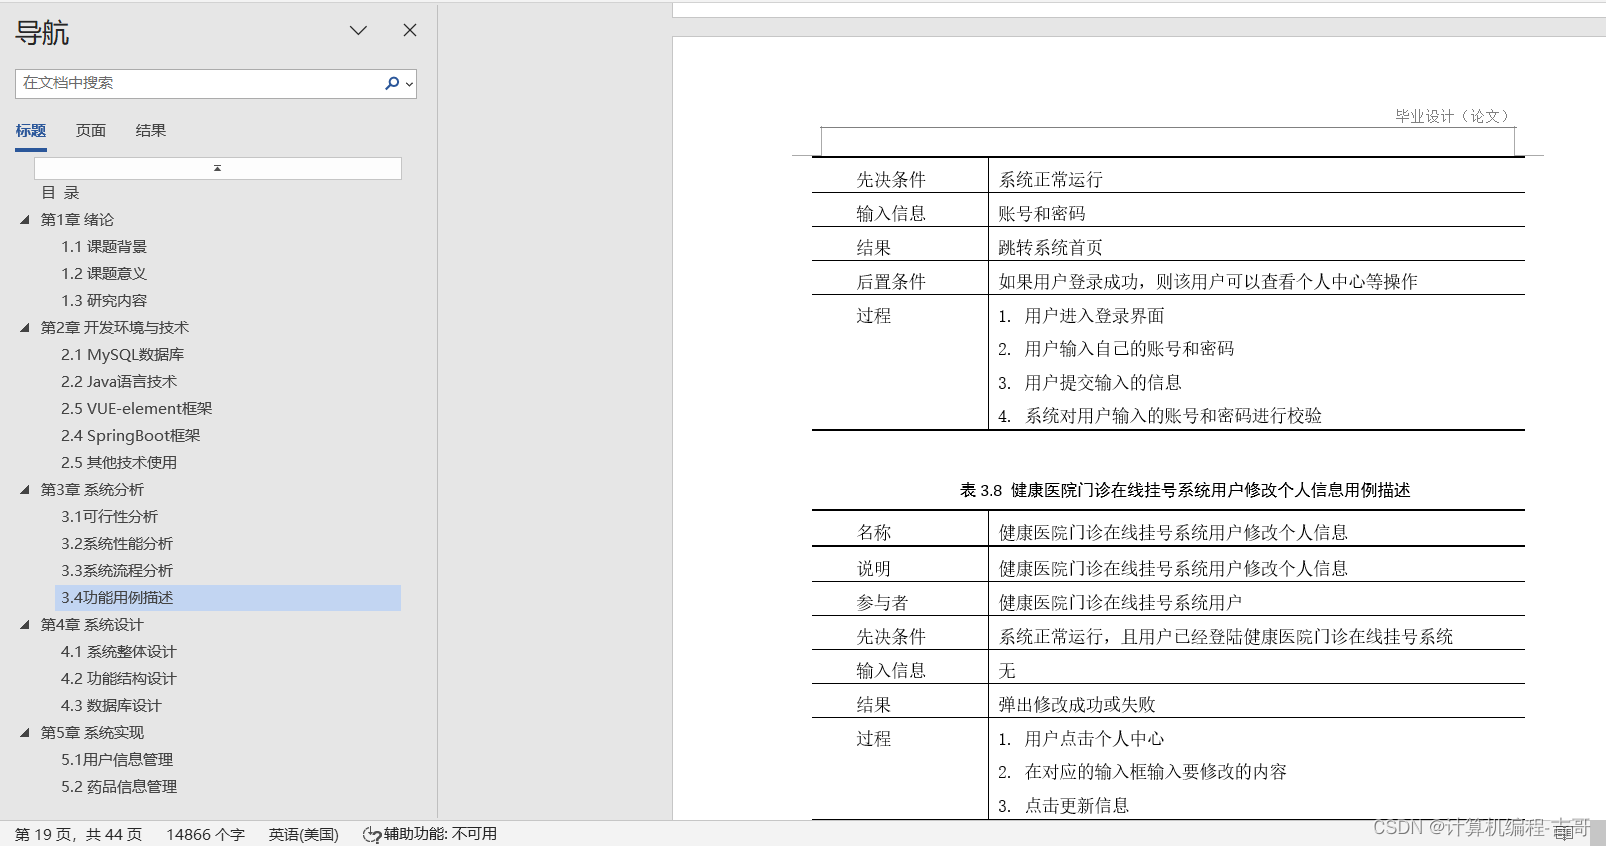Click the 毕业设计（论文） page header text
This screenshot has height=846, width=1606.
tap(1454, 116)
